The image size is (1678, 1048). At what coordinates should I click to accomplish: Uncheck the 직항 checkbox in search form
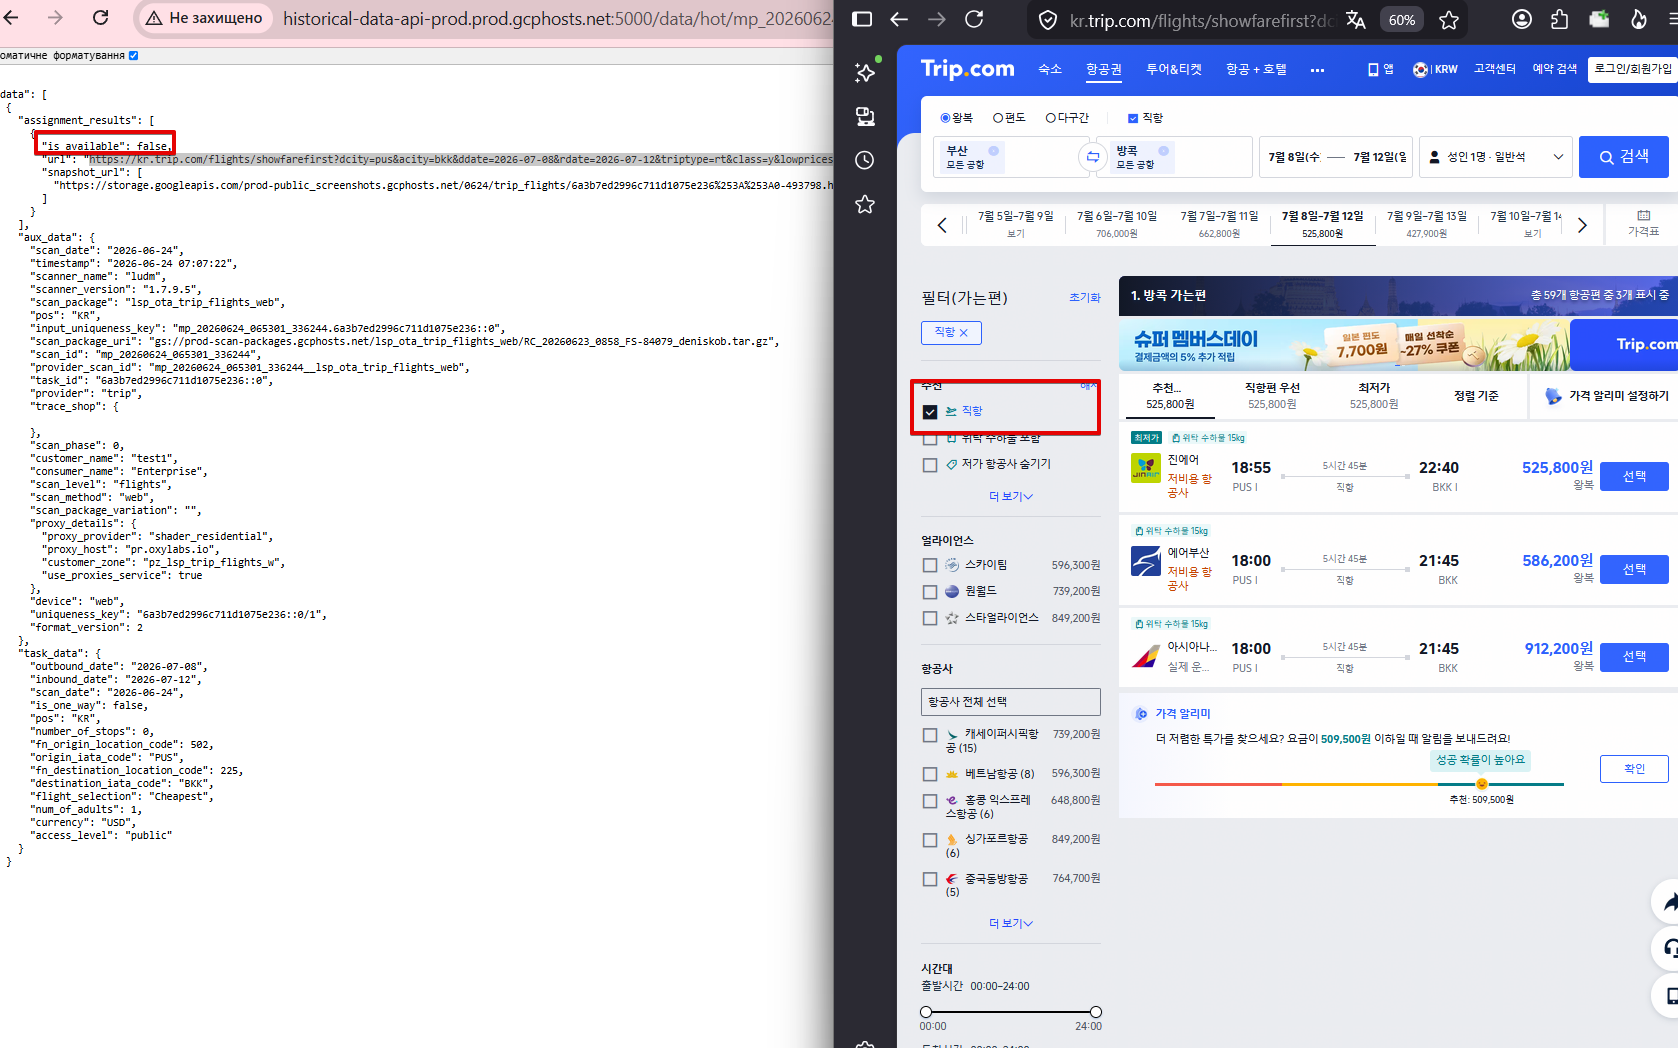coord(1133,118)
